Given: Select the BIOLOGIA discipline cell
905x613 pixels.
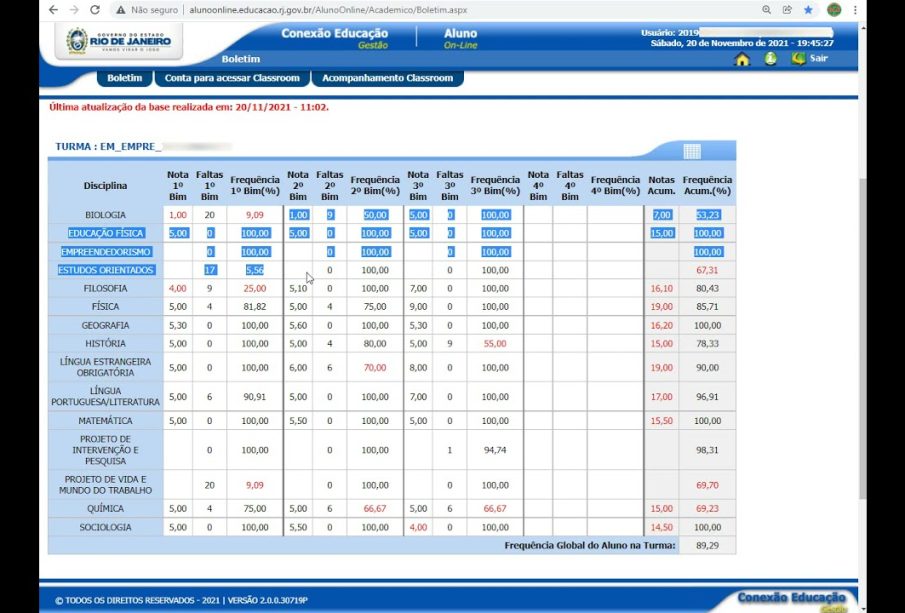Looking at the screenshot, I should tap(105, 215).
